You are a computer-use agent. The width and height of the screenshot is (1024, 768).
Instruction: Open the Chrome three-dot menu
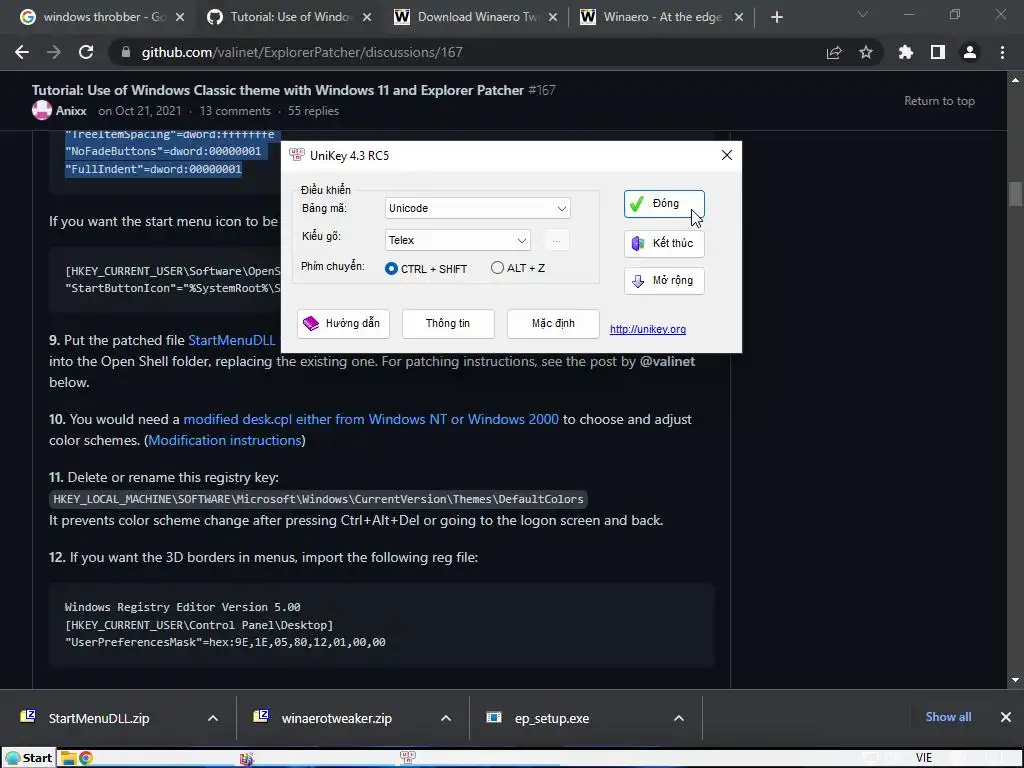(1002, 52)
